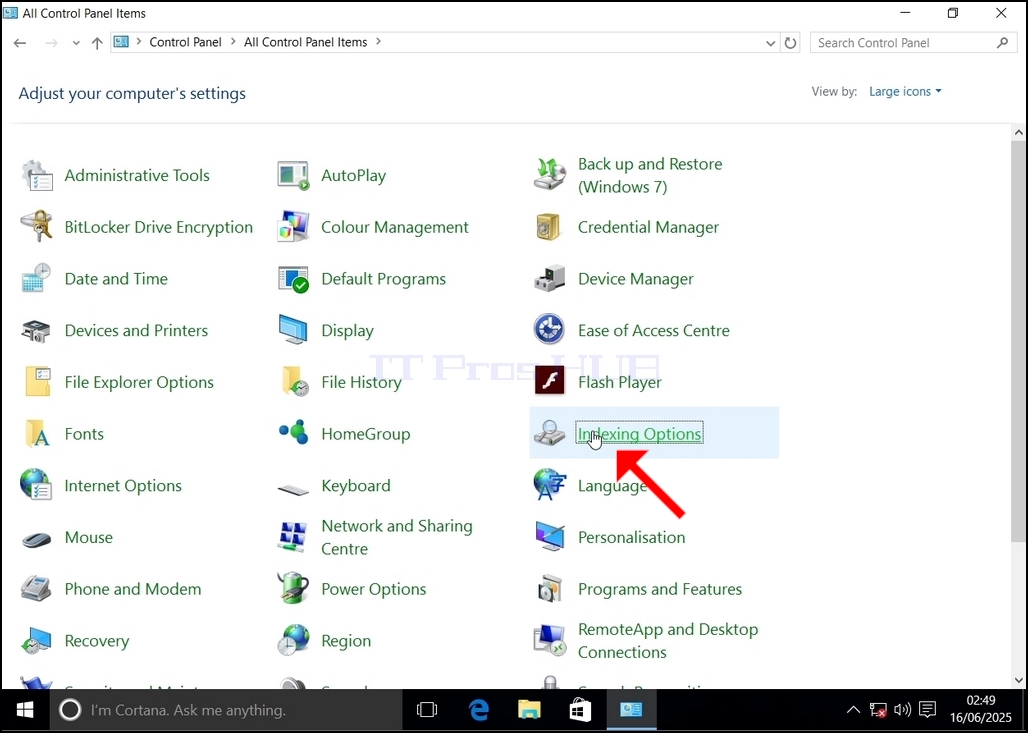Viewport: 1028px width, 733px height.
Task: Click the Network and Sharing Centre icon
Action: pos(293,537)
